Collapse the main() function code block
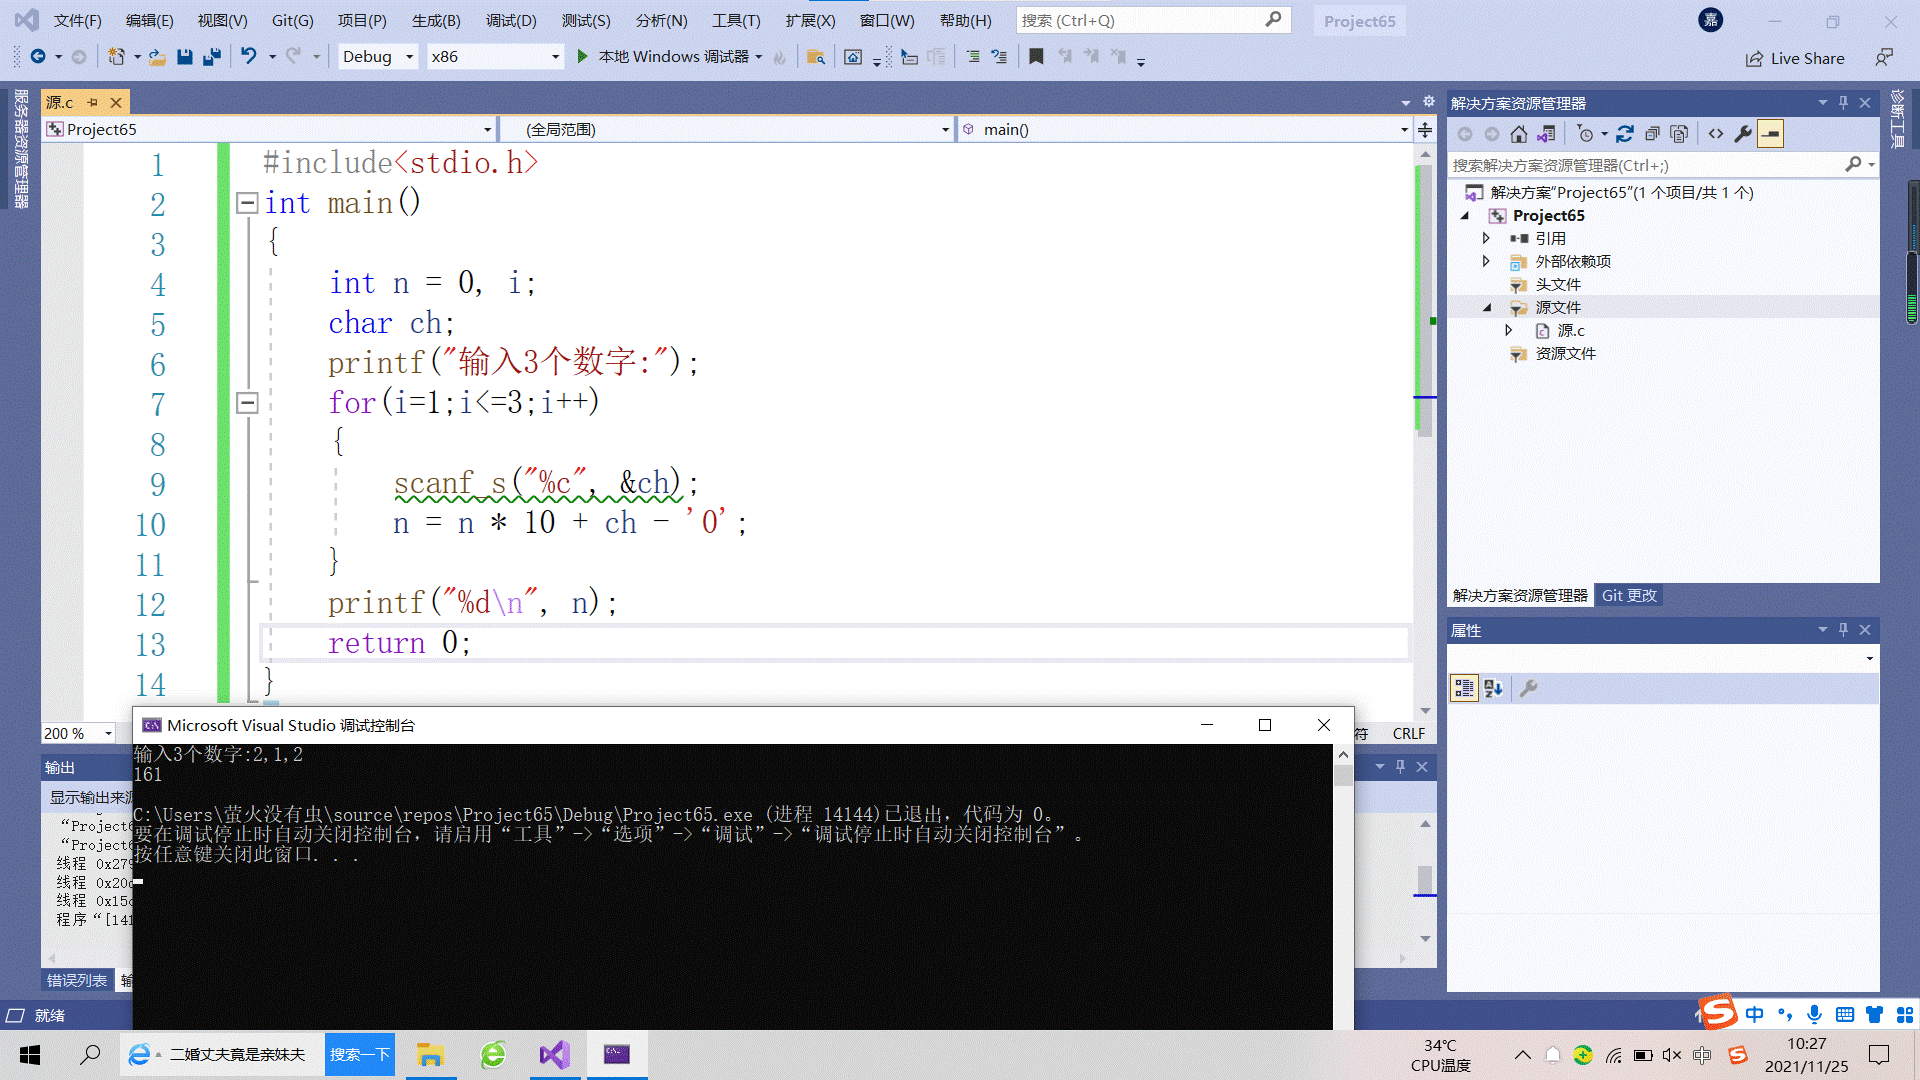Screen dimensions: 1920x1080 pos(247,204)
